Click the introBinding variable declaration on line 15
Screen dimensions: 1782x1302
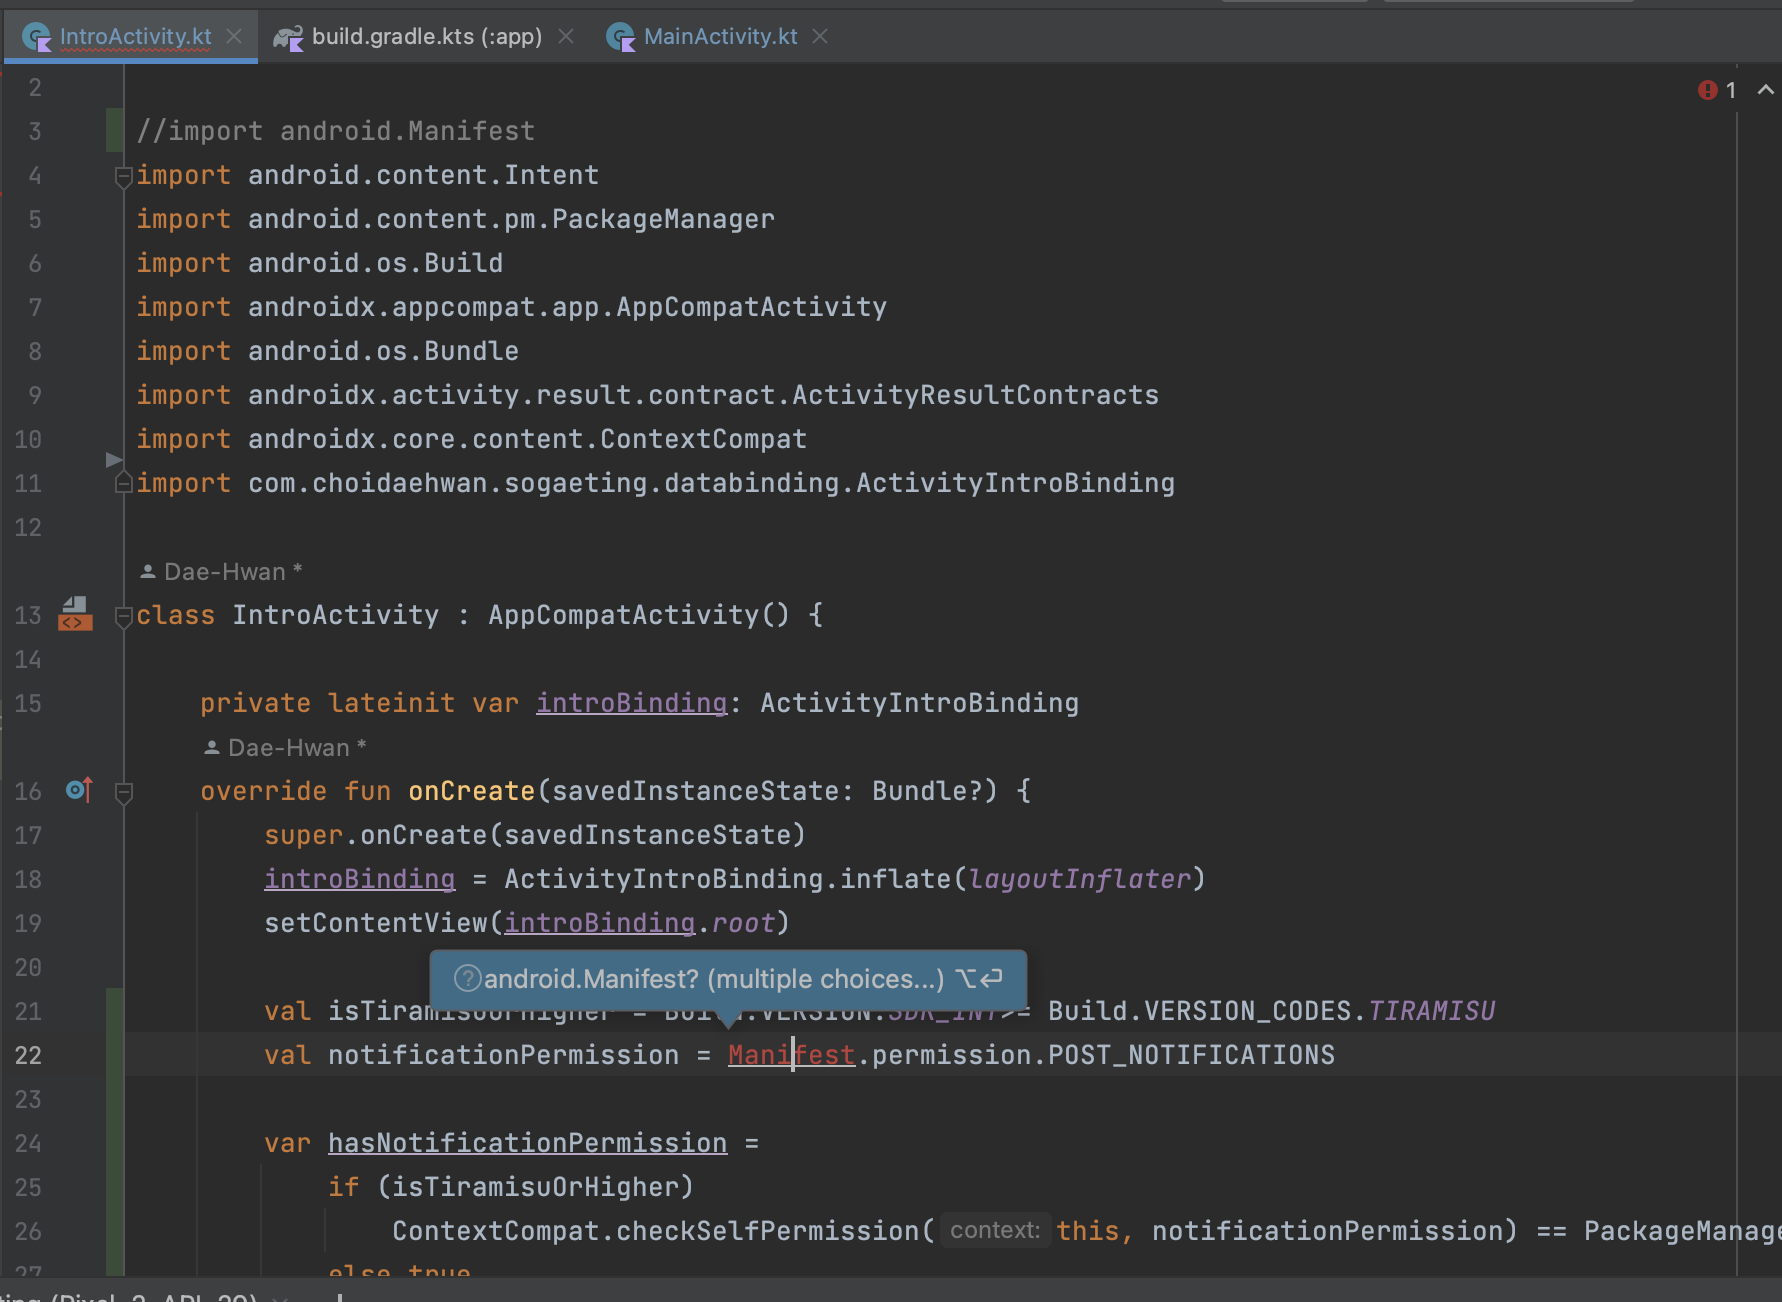[632, 703]
